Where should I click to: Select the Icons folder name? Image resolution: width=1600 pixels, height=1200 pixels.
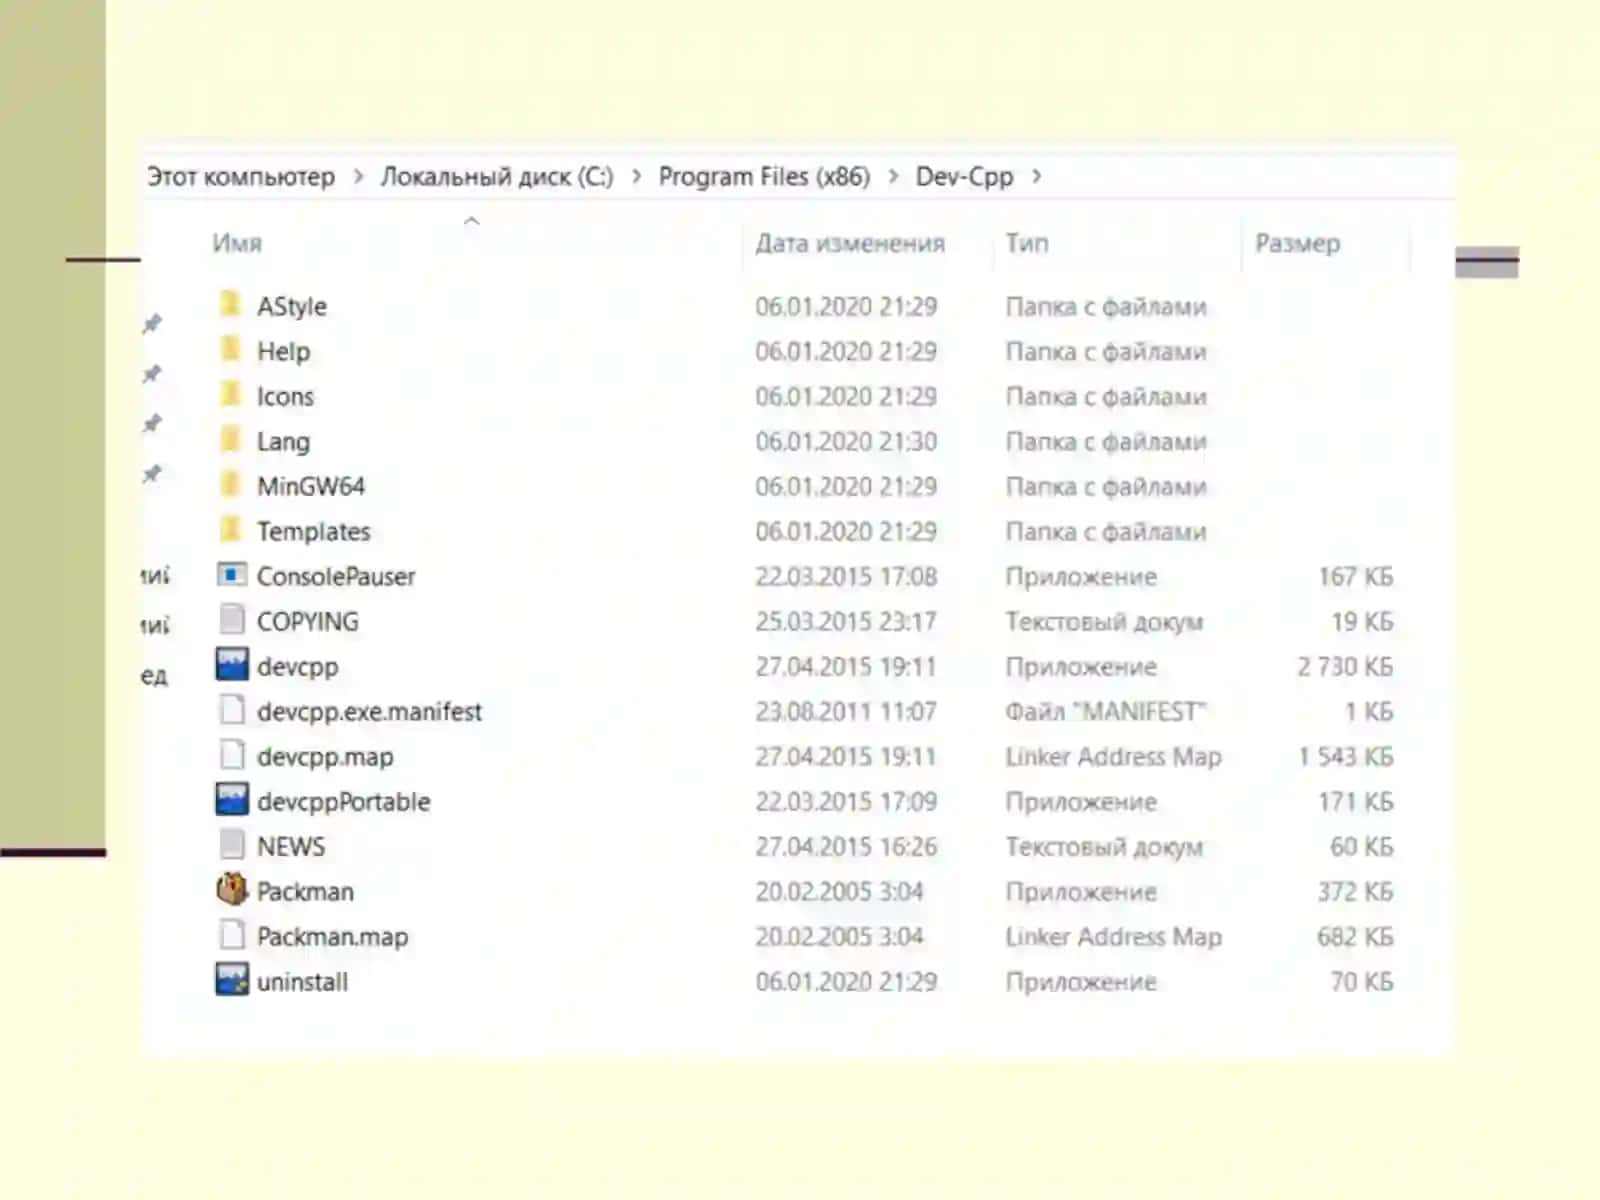tap(285, 396)
